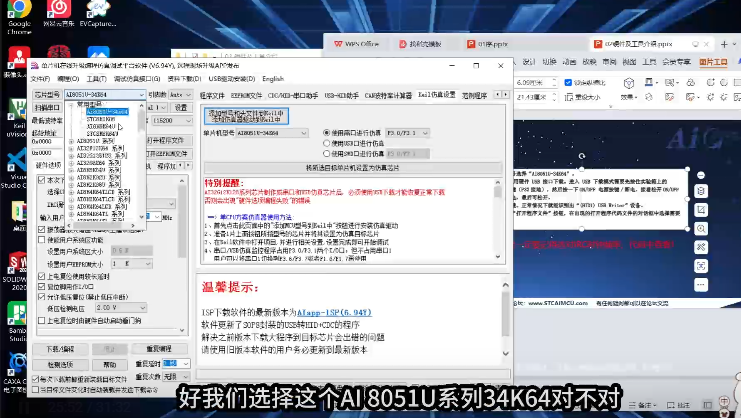Image resolution: width=741 pixels, height=418 pixels.
Task: Switch language via English menu
Action: pyautogui.click(x=273, y=79)
